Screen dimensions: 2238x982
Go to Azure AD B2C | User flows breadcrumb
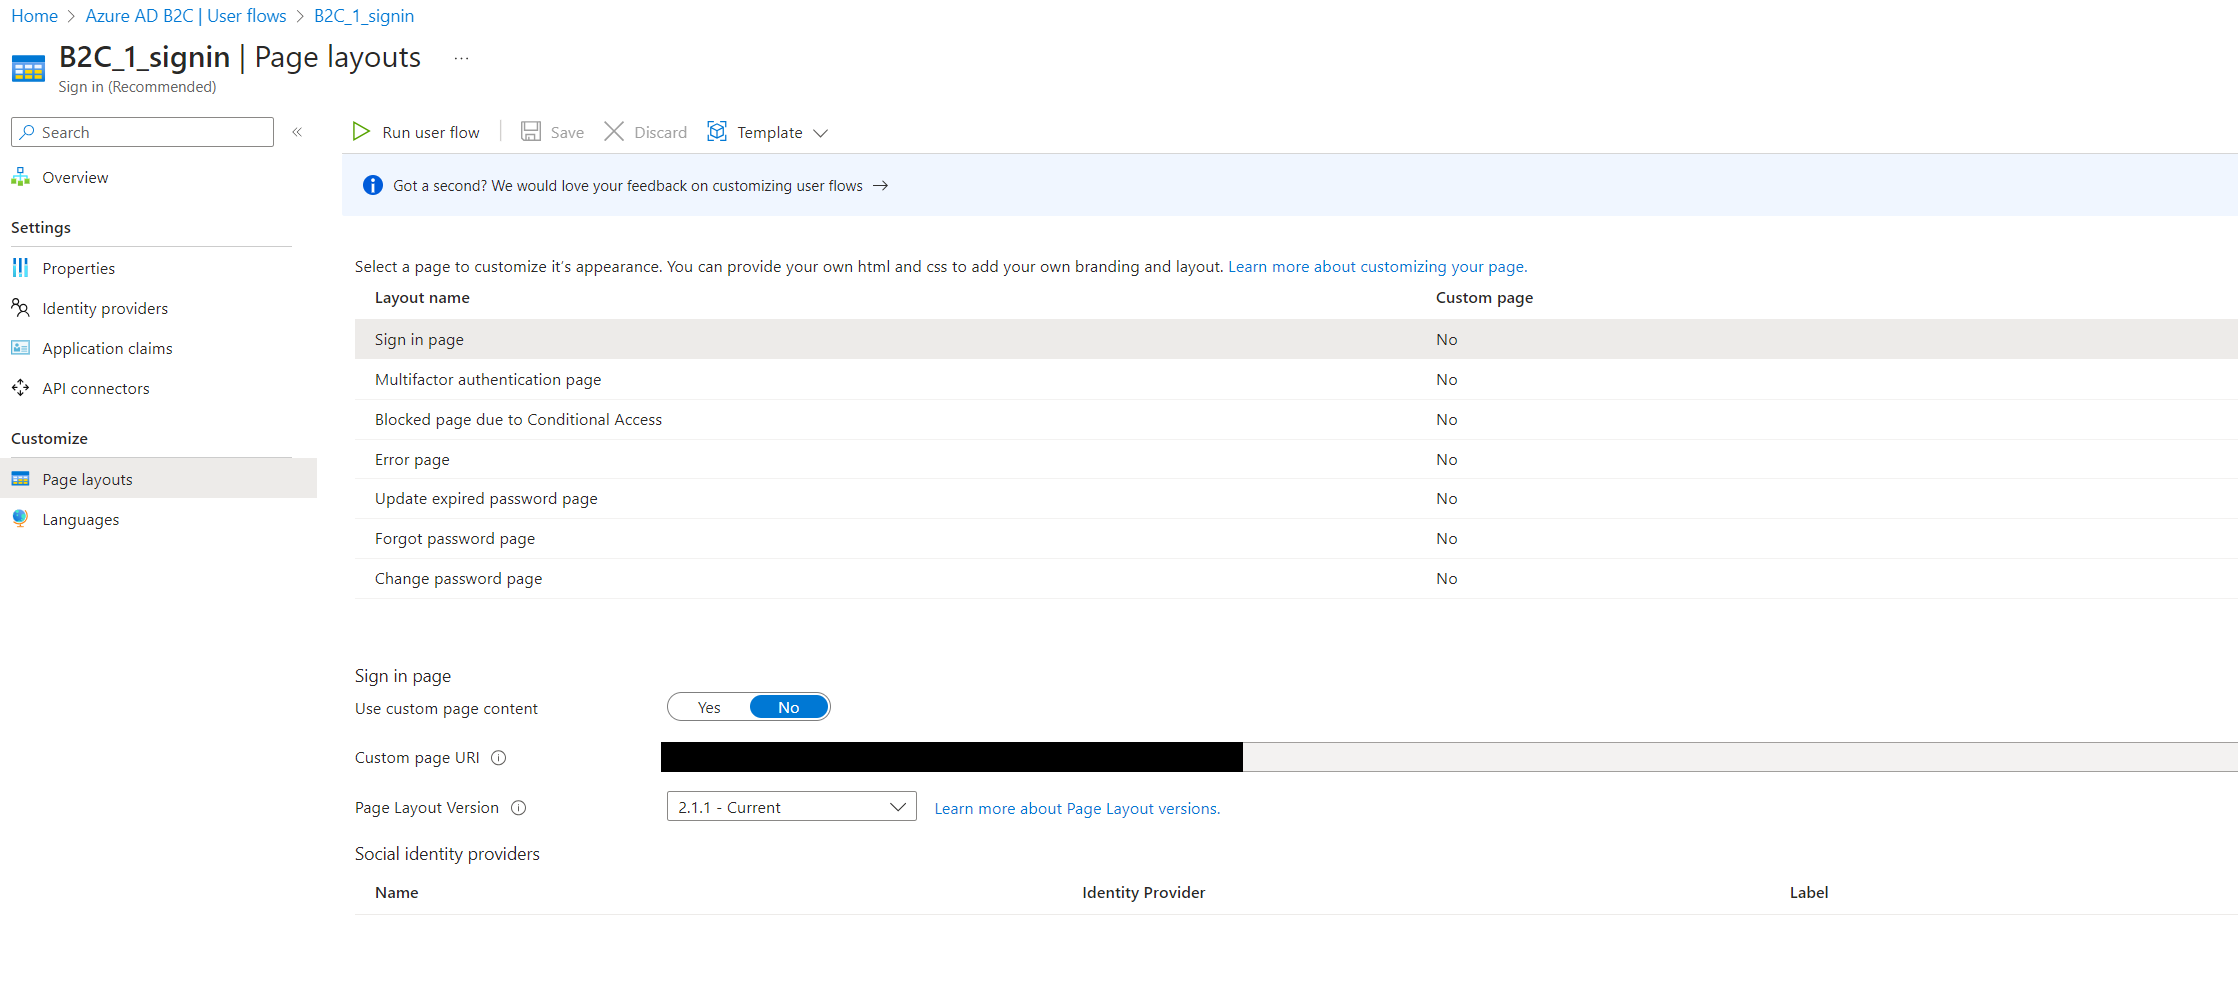186,16
